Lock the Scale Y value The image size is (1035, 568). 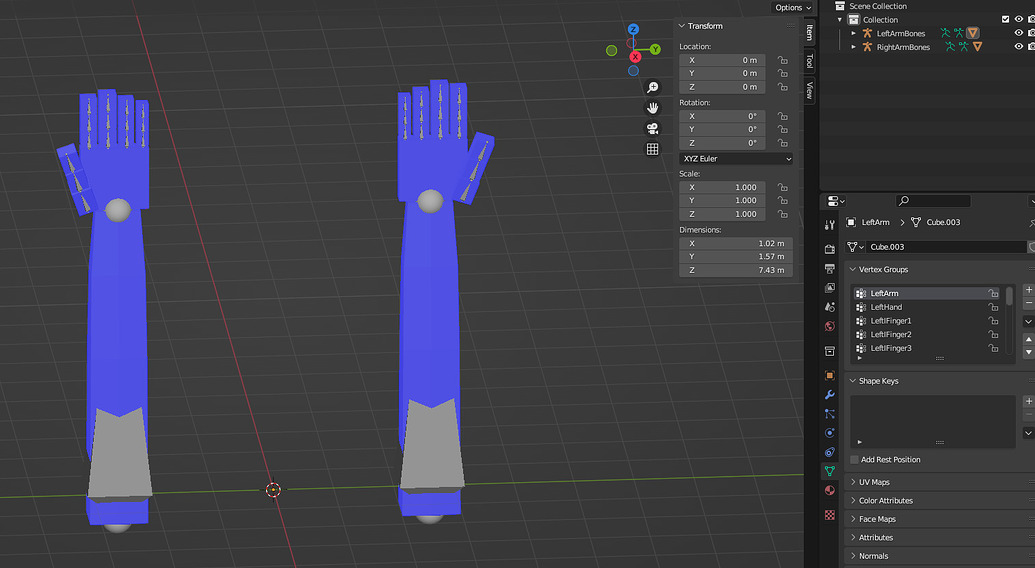[x=782, y=201]
